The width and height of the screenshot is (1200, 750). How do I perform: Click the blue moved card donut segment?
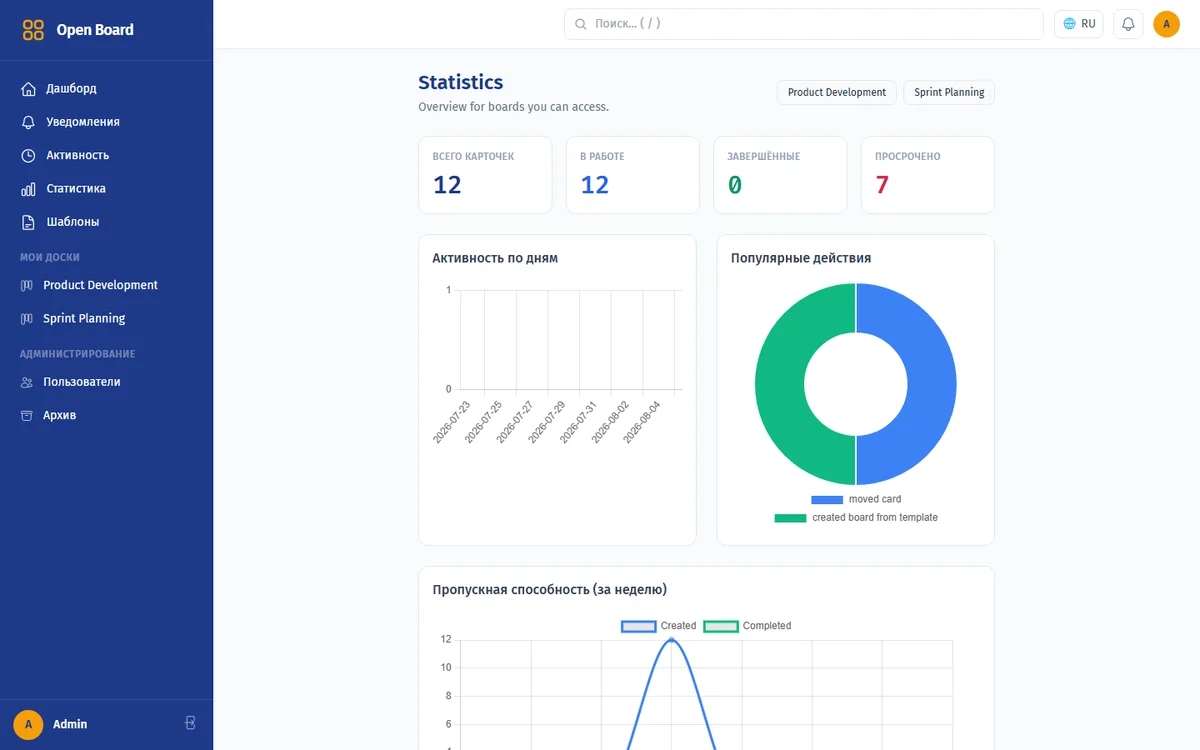(x=932, y=385)
